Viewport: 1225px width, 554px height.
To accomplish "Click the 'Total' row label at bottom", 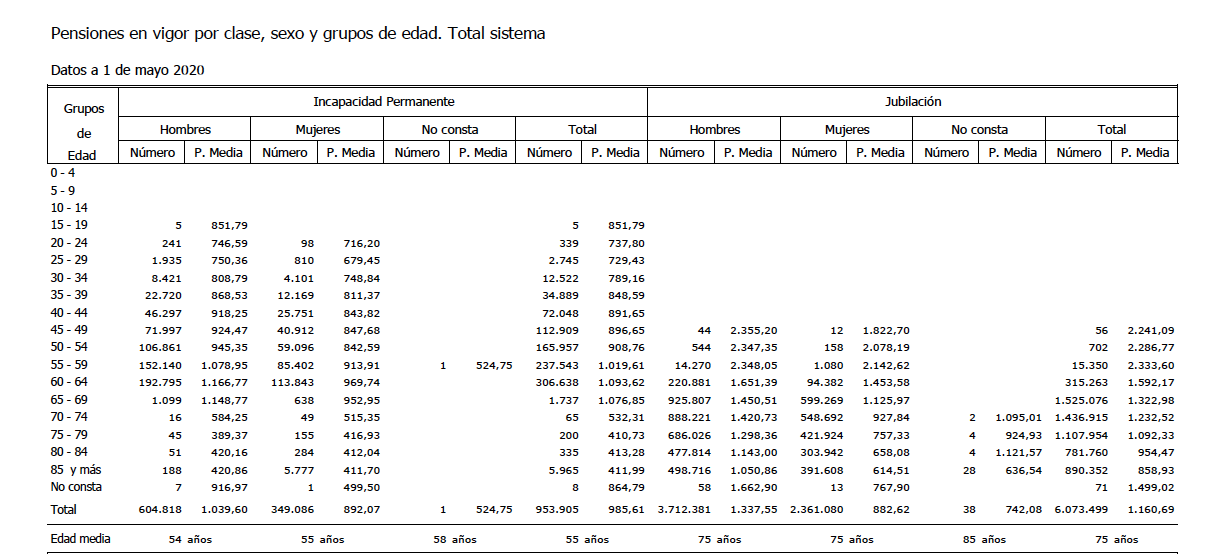I will pos(66,509).
